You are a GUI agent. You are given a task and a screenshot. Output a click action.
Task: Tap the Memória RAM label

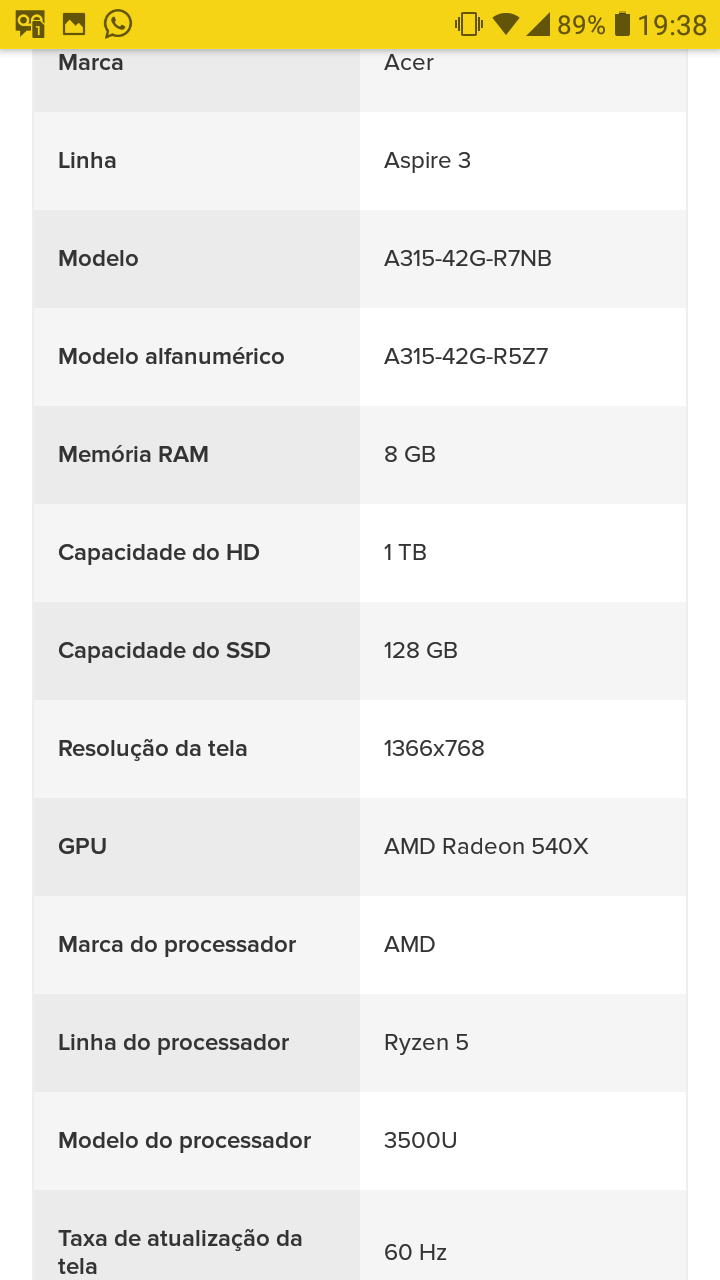pyautogui.click(x=133, y=455)
